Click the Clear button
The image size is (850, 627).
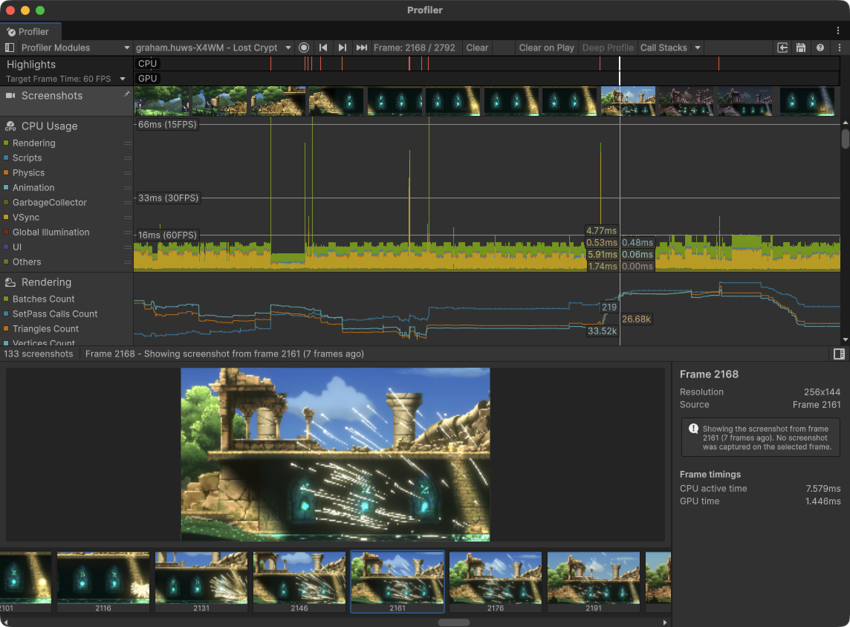click(x=477, y=48)
